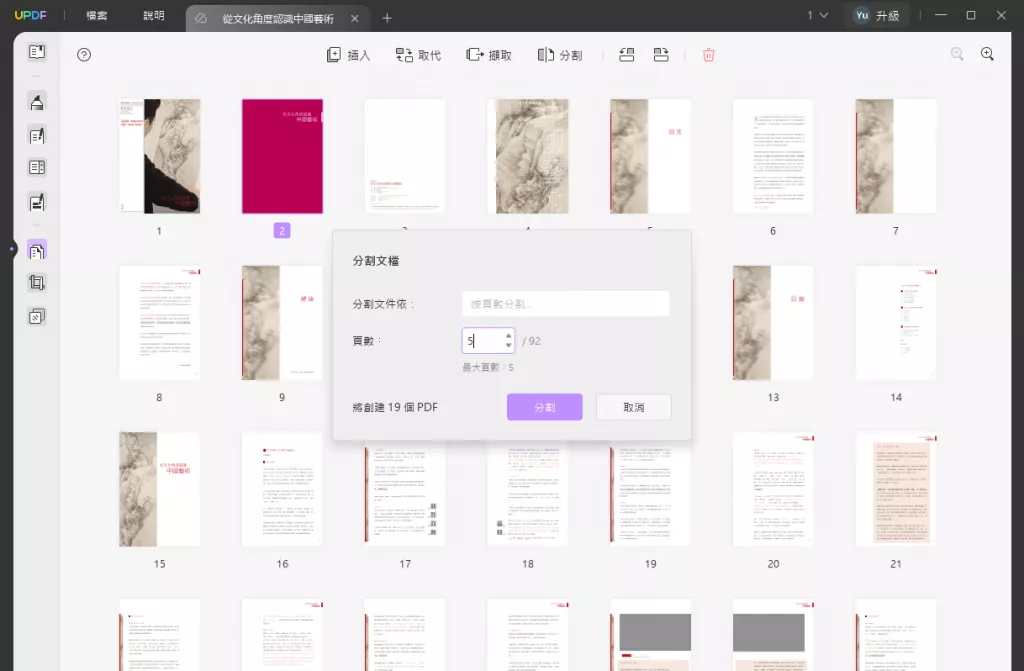The height and width of the screenshot is (671, 1024).
Task: Zoom out thumbnails with minus magnifier
Action: click(957, 54)
